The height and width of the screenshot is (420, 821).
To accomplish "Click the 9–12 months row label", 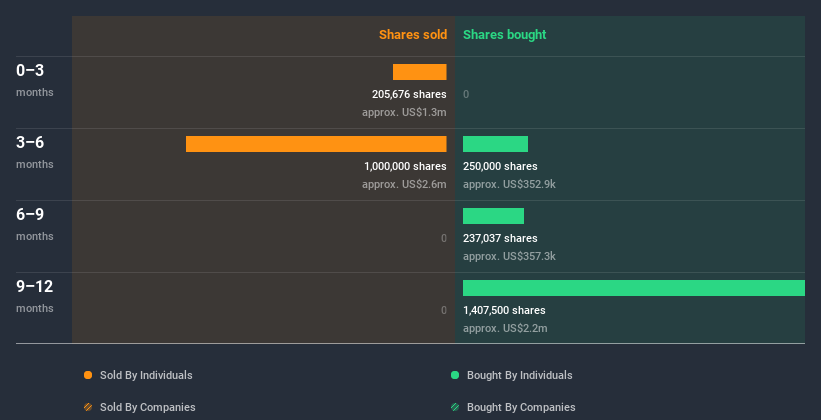I will (x=35, y=296).
